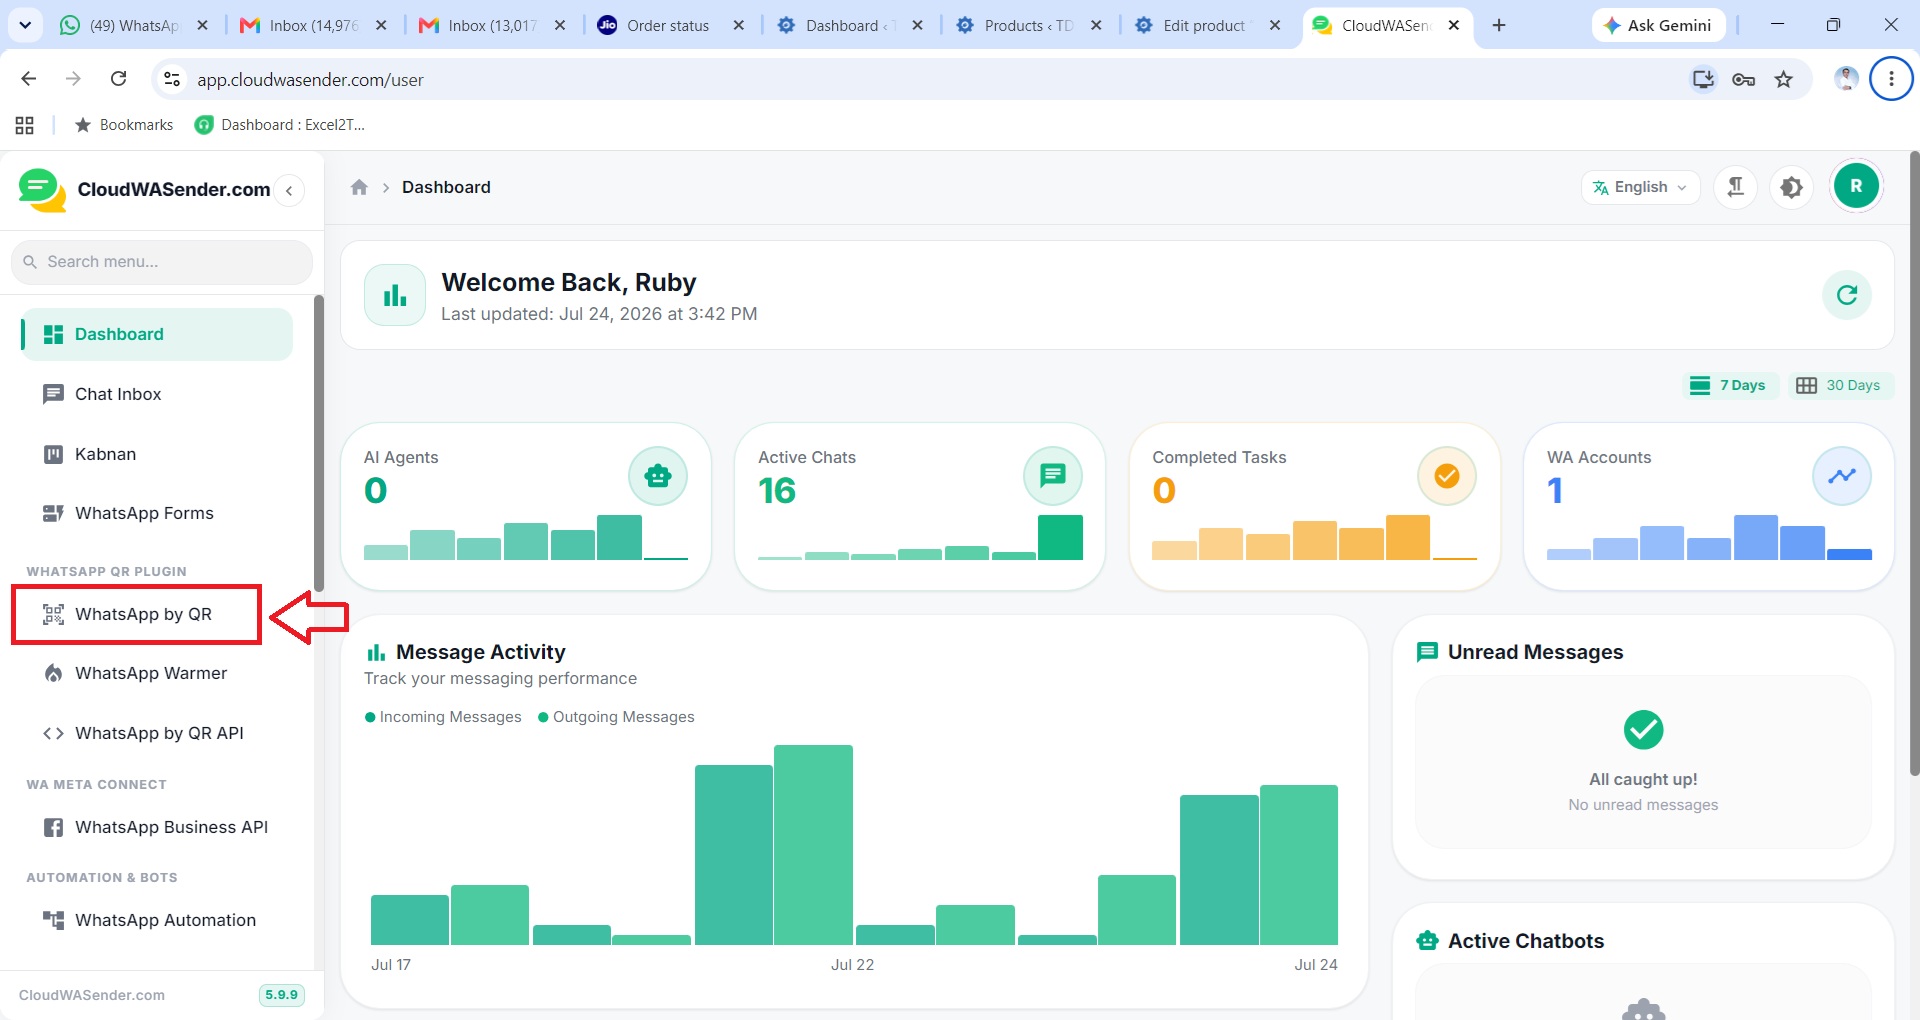Click the Last updated timestamp text

(x=599, y=314)
